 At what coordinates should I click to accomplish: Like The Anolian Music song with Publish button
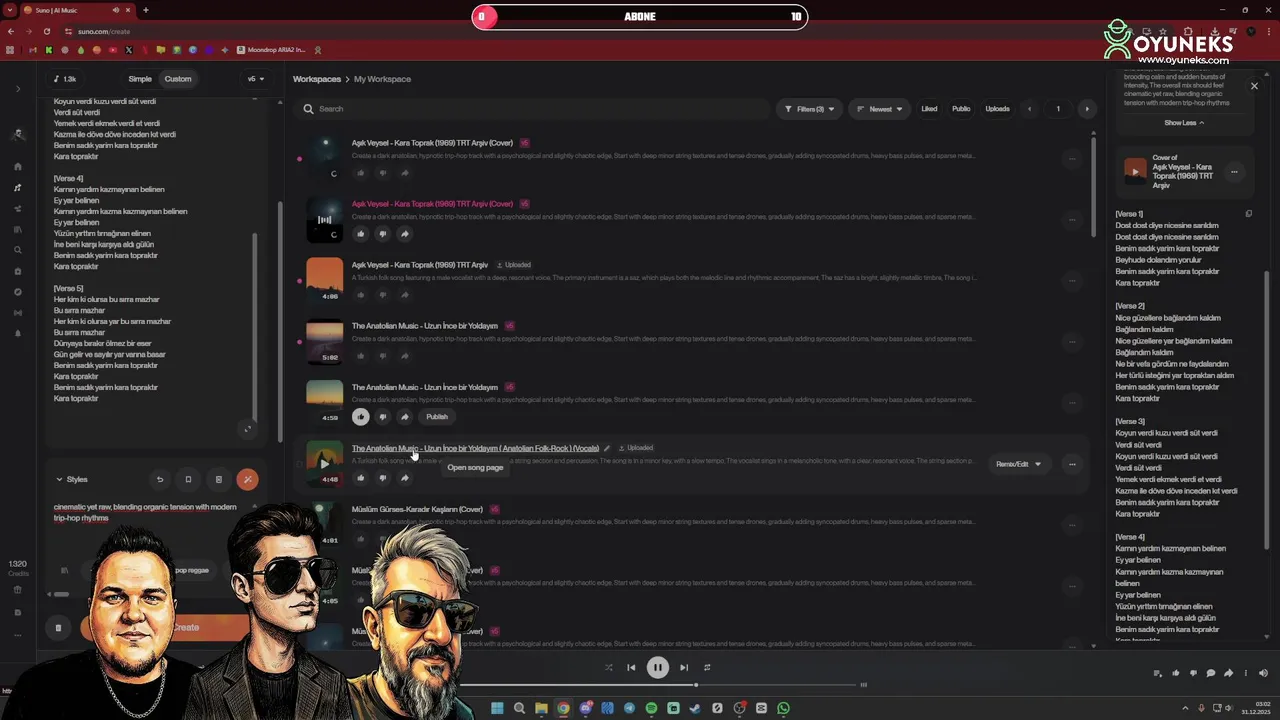[361, 417]
